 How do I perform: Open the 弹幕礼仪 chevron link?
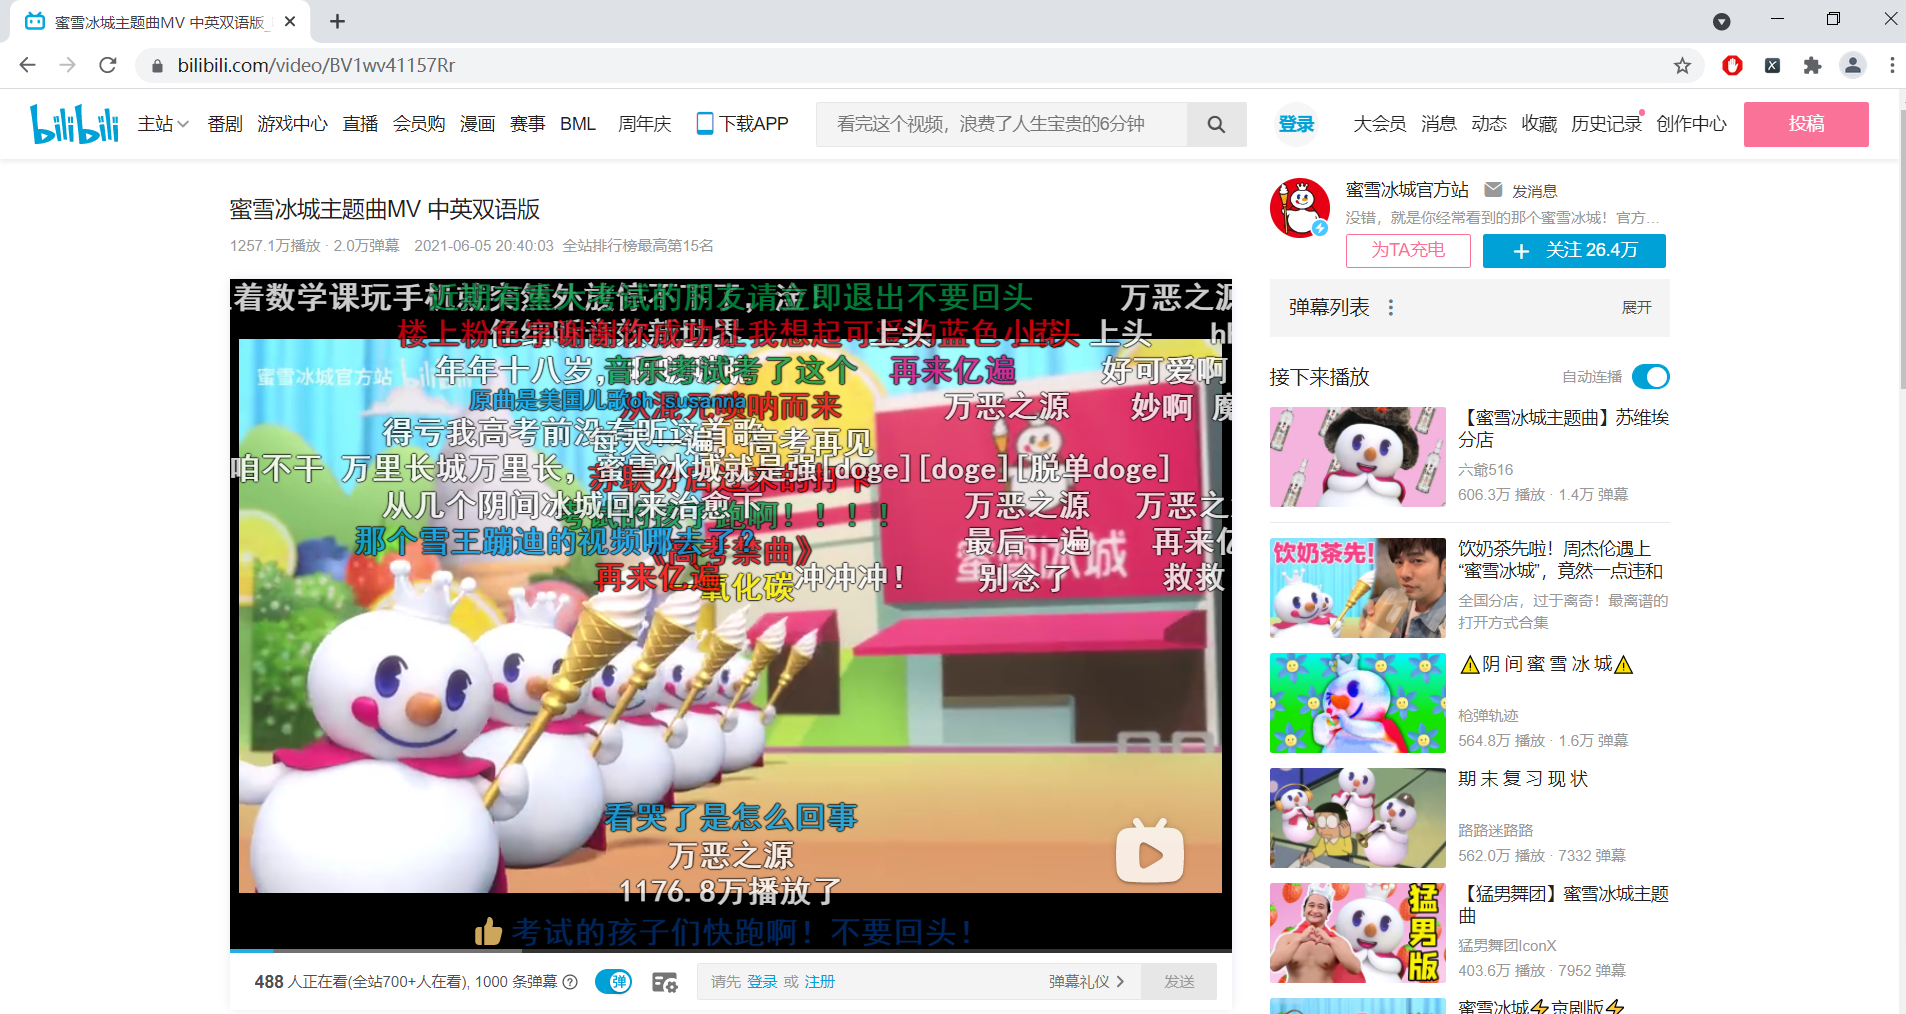(x=1086, y=982)
